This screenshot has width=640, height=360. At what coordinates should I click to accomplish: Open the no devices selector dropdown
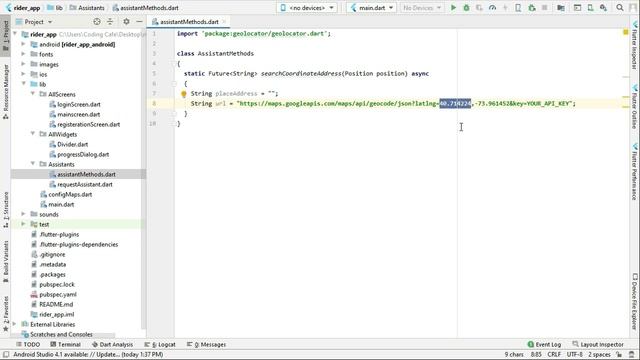pyautogui.click(x=307, y=8)
